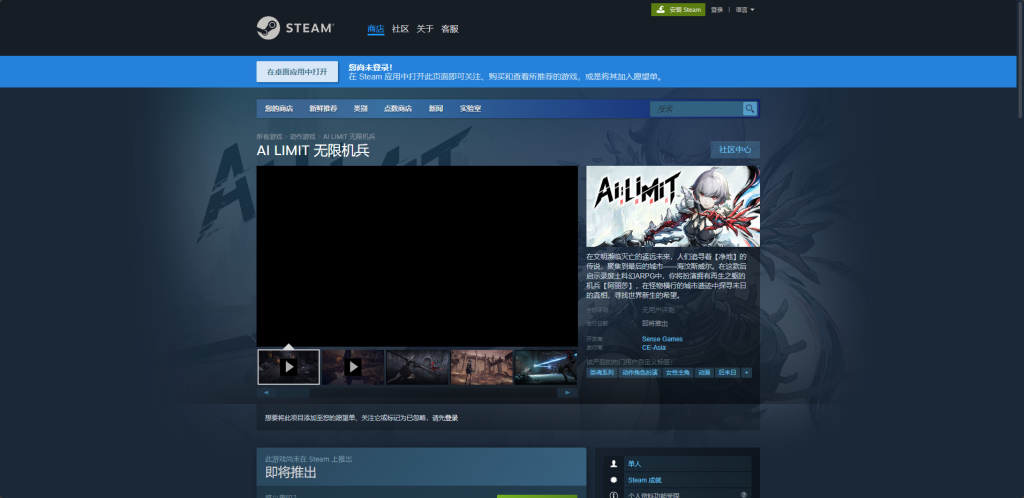Image resolution: width=1024 pixels, height=498 pixels.
Task: Select the fifth screenshot thumbnail
Action: [x=546, y=367]
